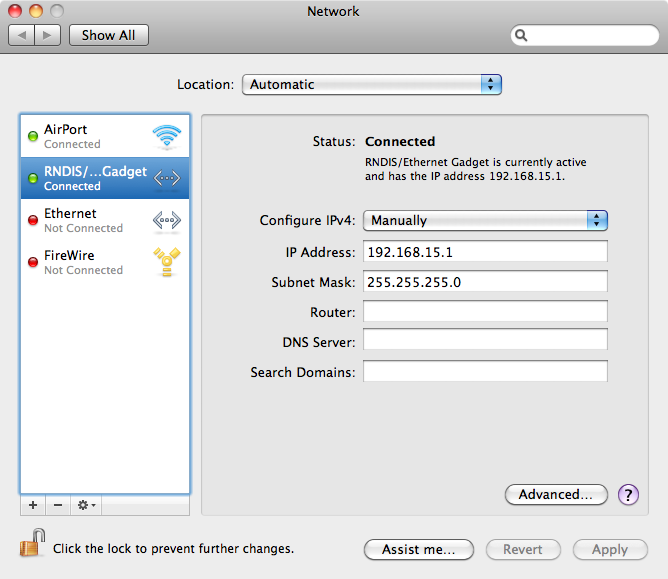Click the lock icon to prevent changes
668x579 pixels.
point(32,543)
